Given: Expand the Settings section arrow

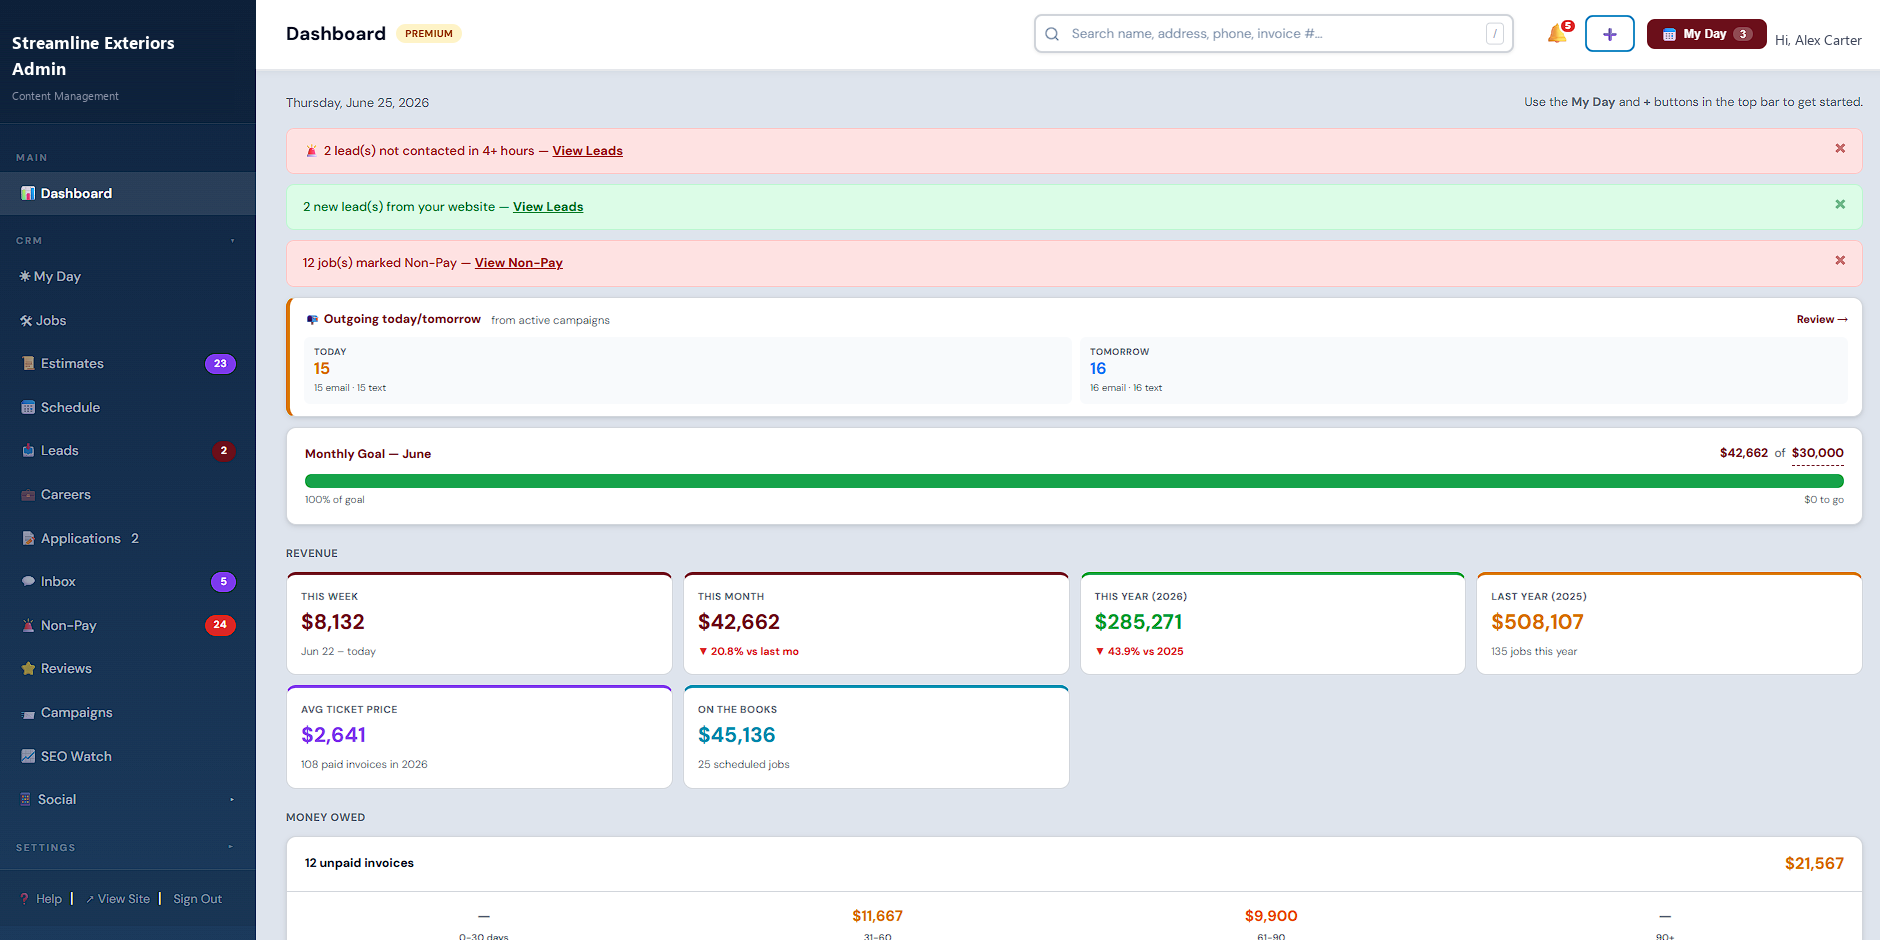Looking at the screenshot, I should pyautogui.click(x=230, y=847).
